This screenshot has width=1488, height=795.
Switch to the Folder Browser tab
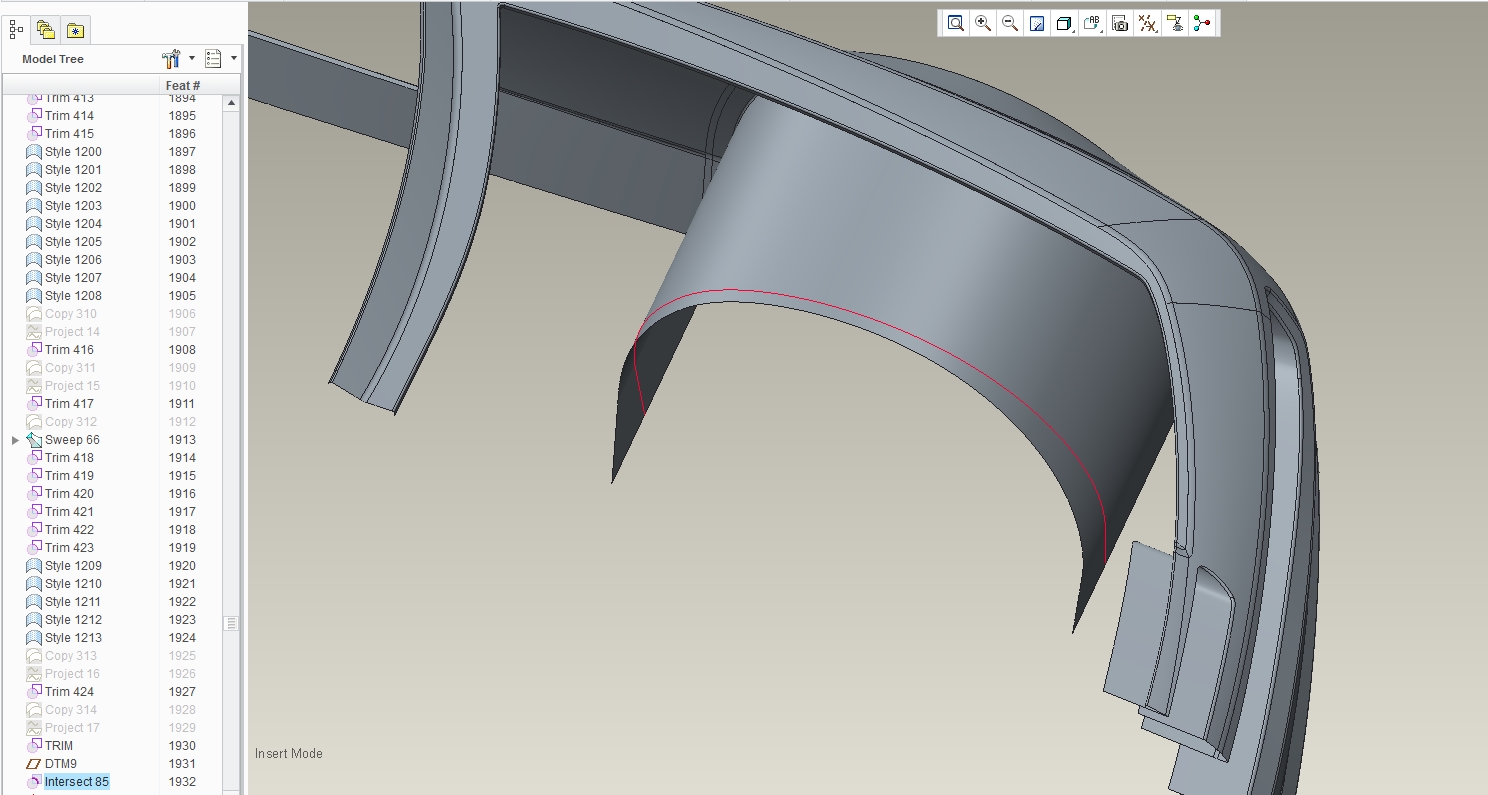45,30
